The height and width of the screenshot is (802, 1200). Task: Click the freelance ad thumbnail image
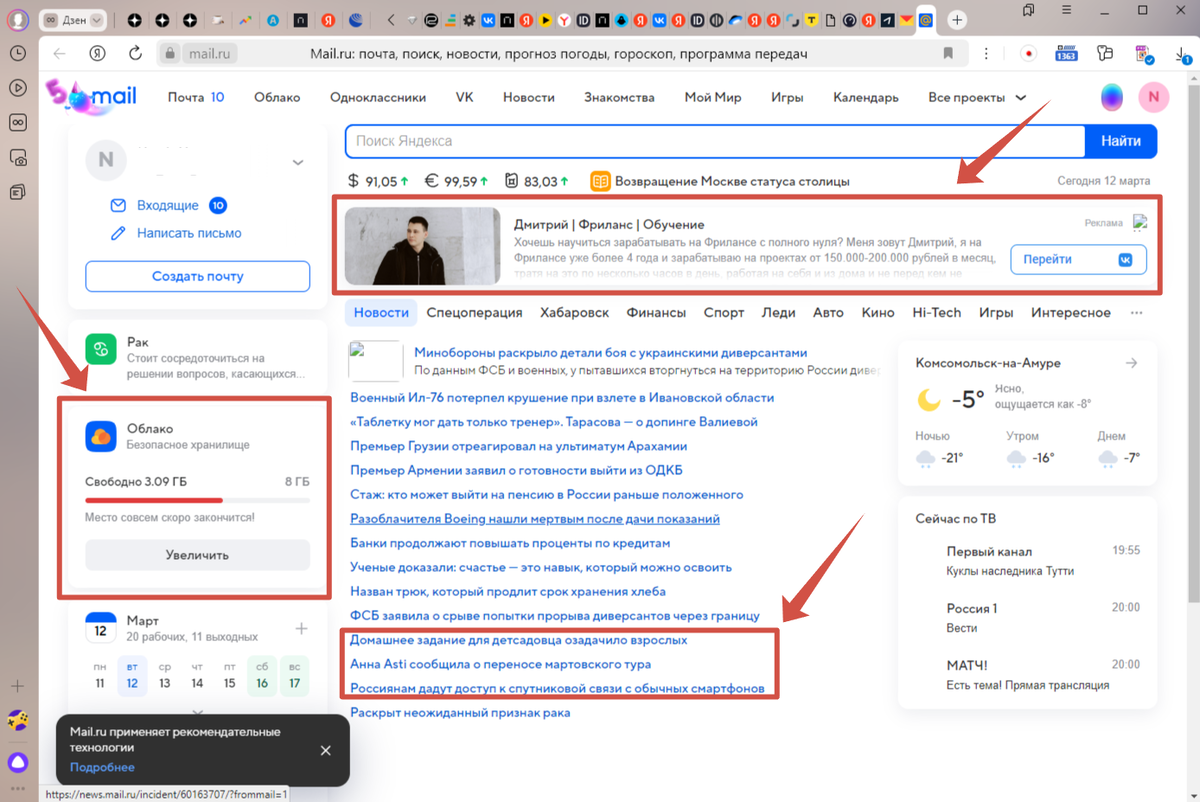(422, 246)
